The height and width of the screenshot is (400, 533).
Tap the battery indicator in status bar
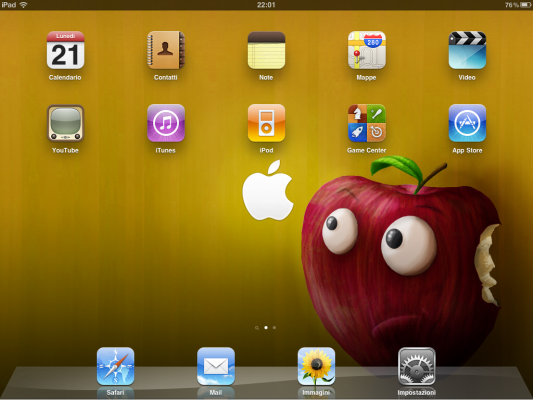pyautogui.click(x=525, y=5)
